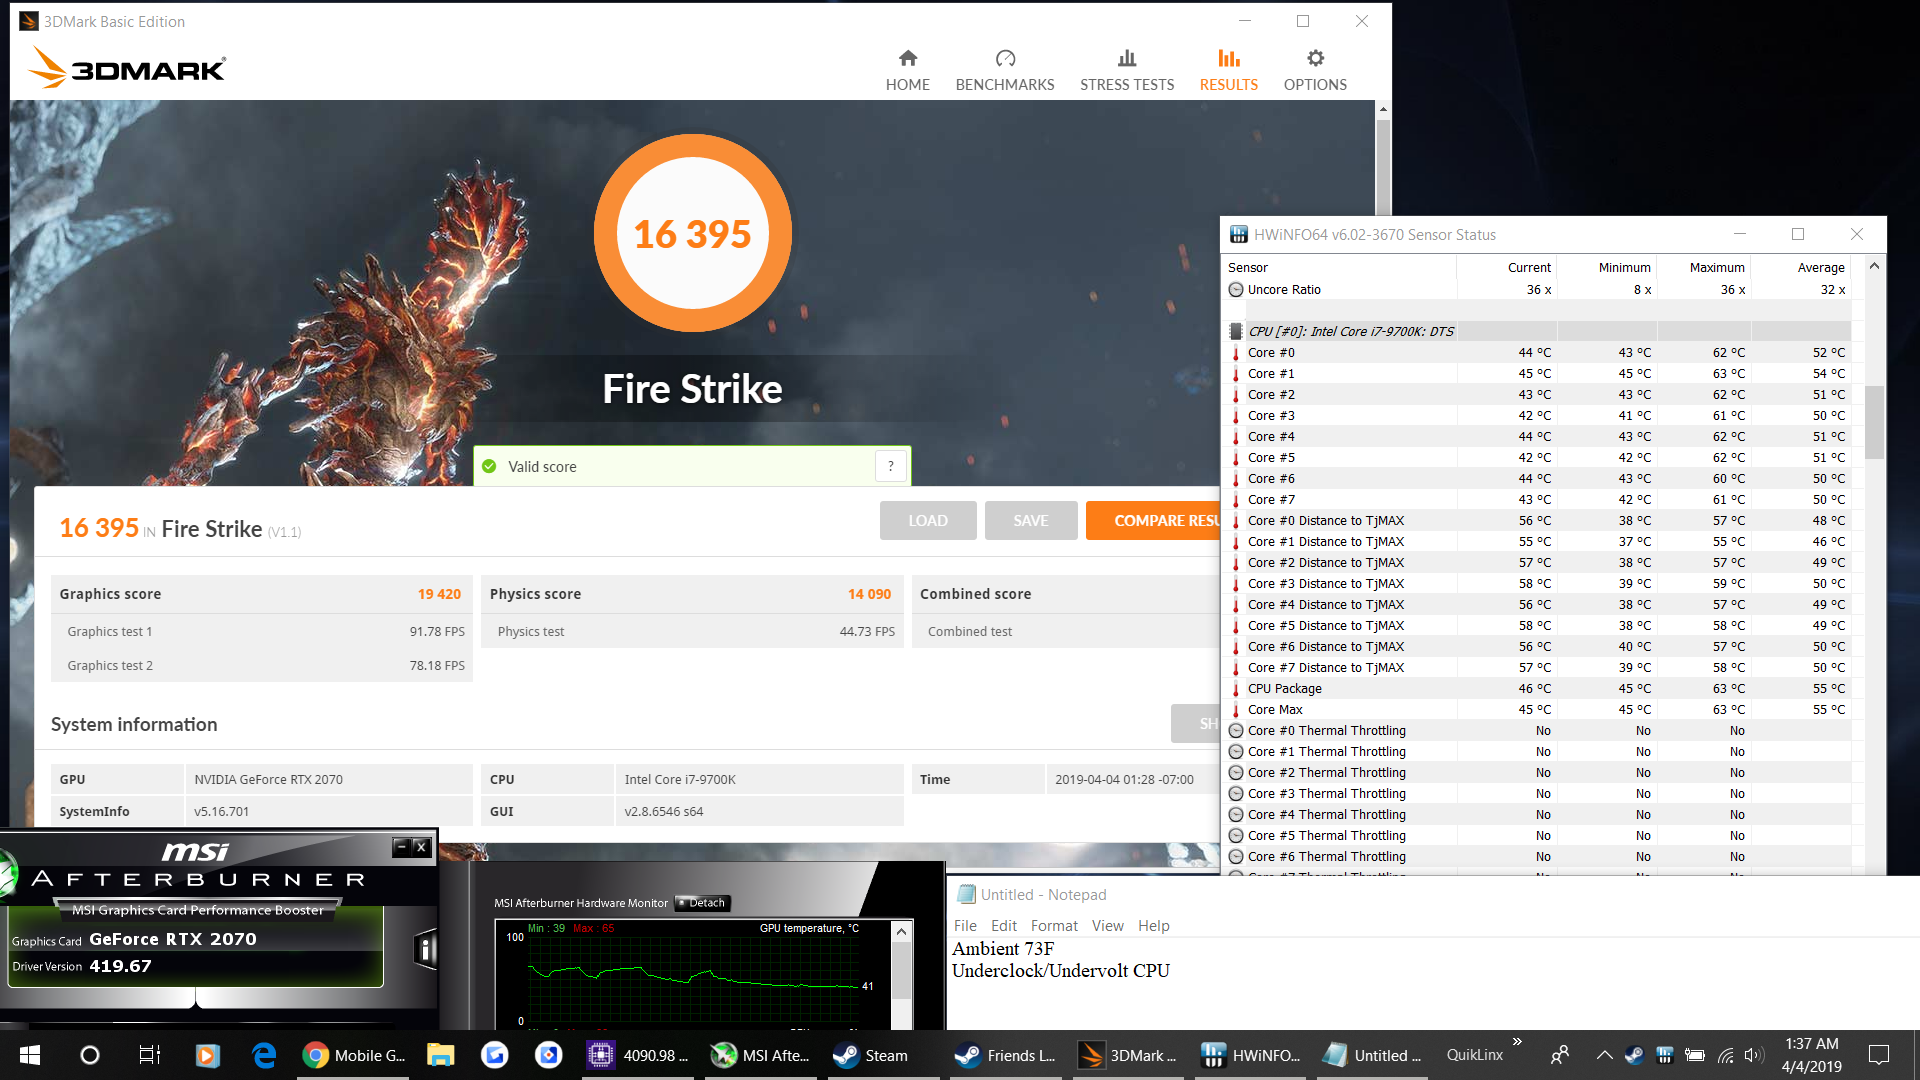Click HWiNFO Average column header
This screenshot has width=1920, height=1080.
tap(1801, 267)
